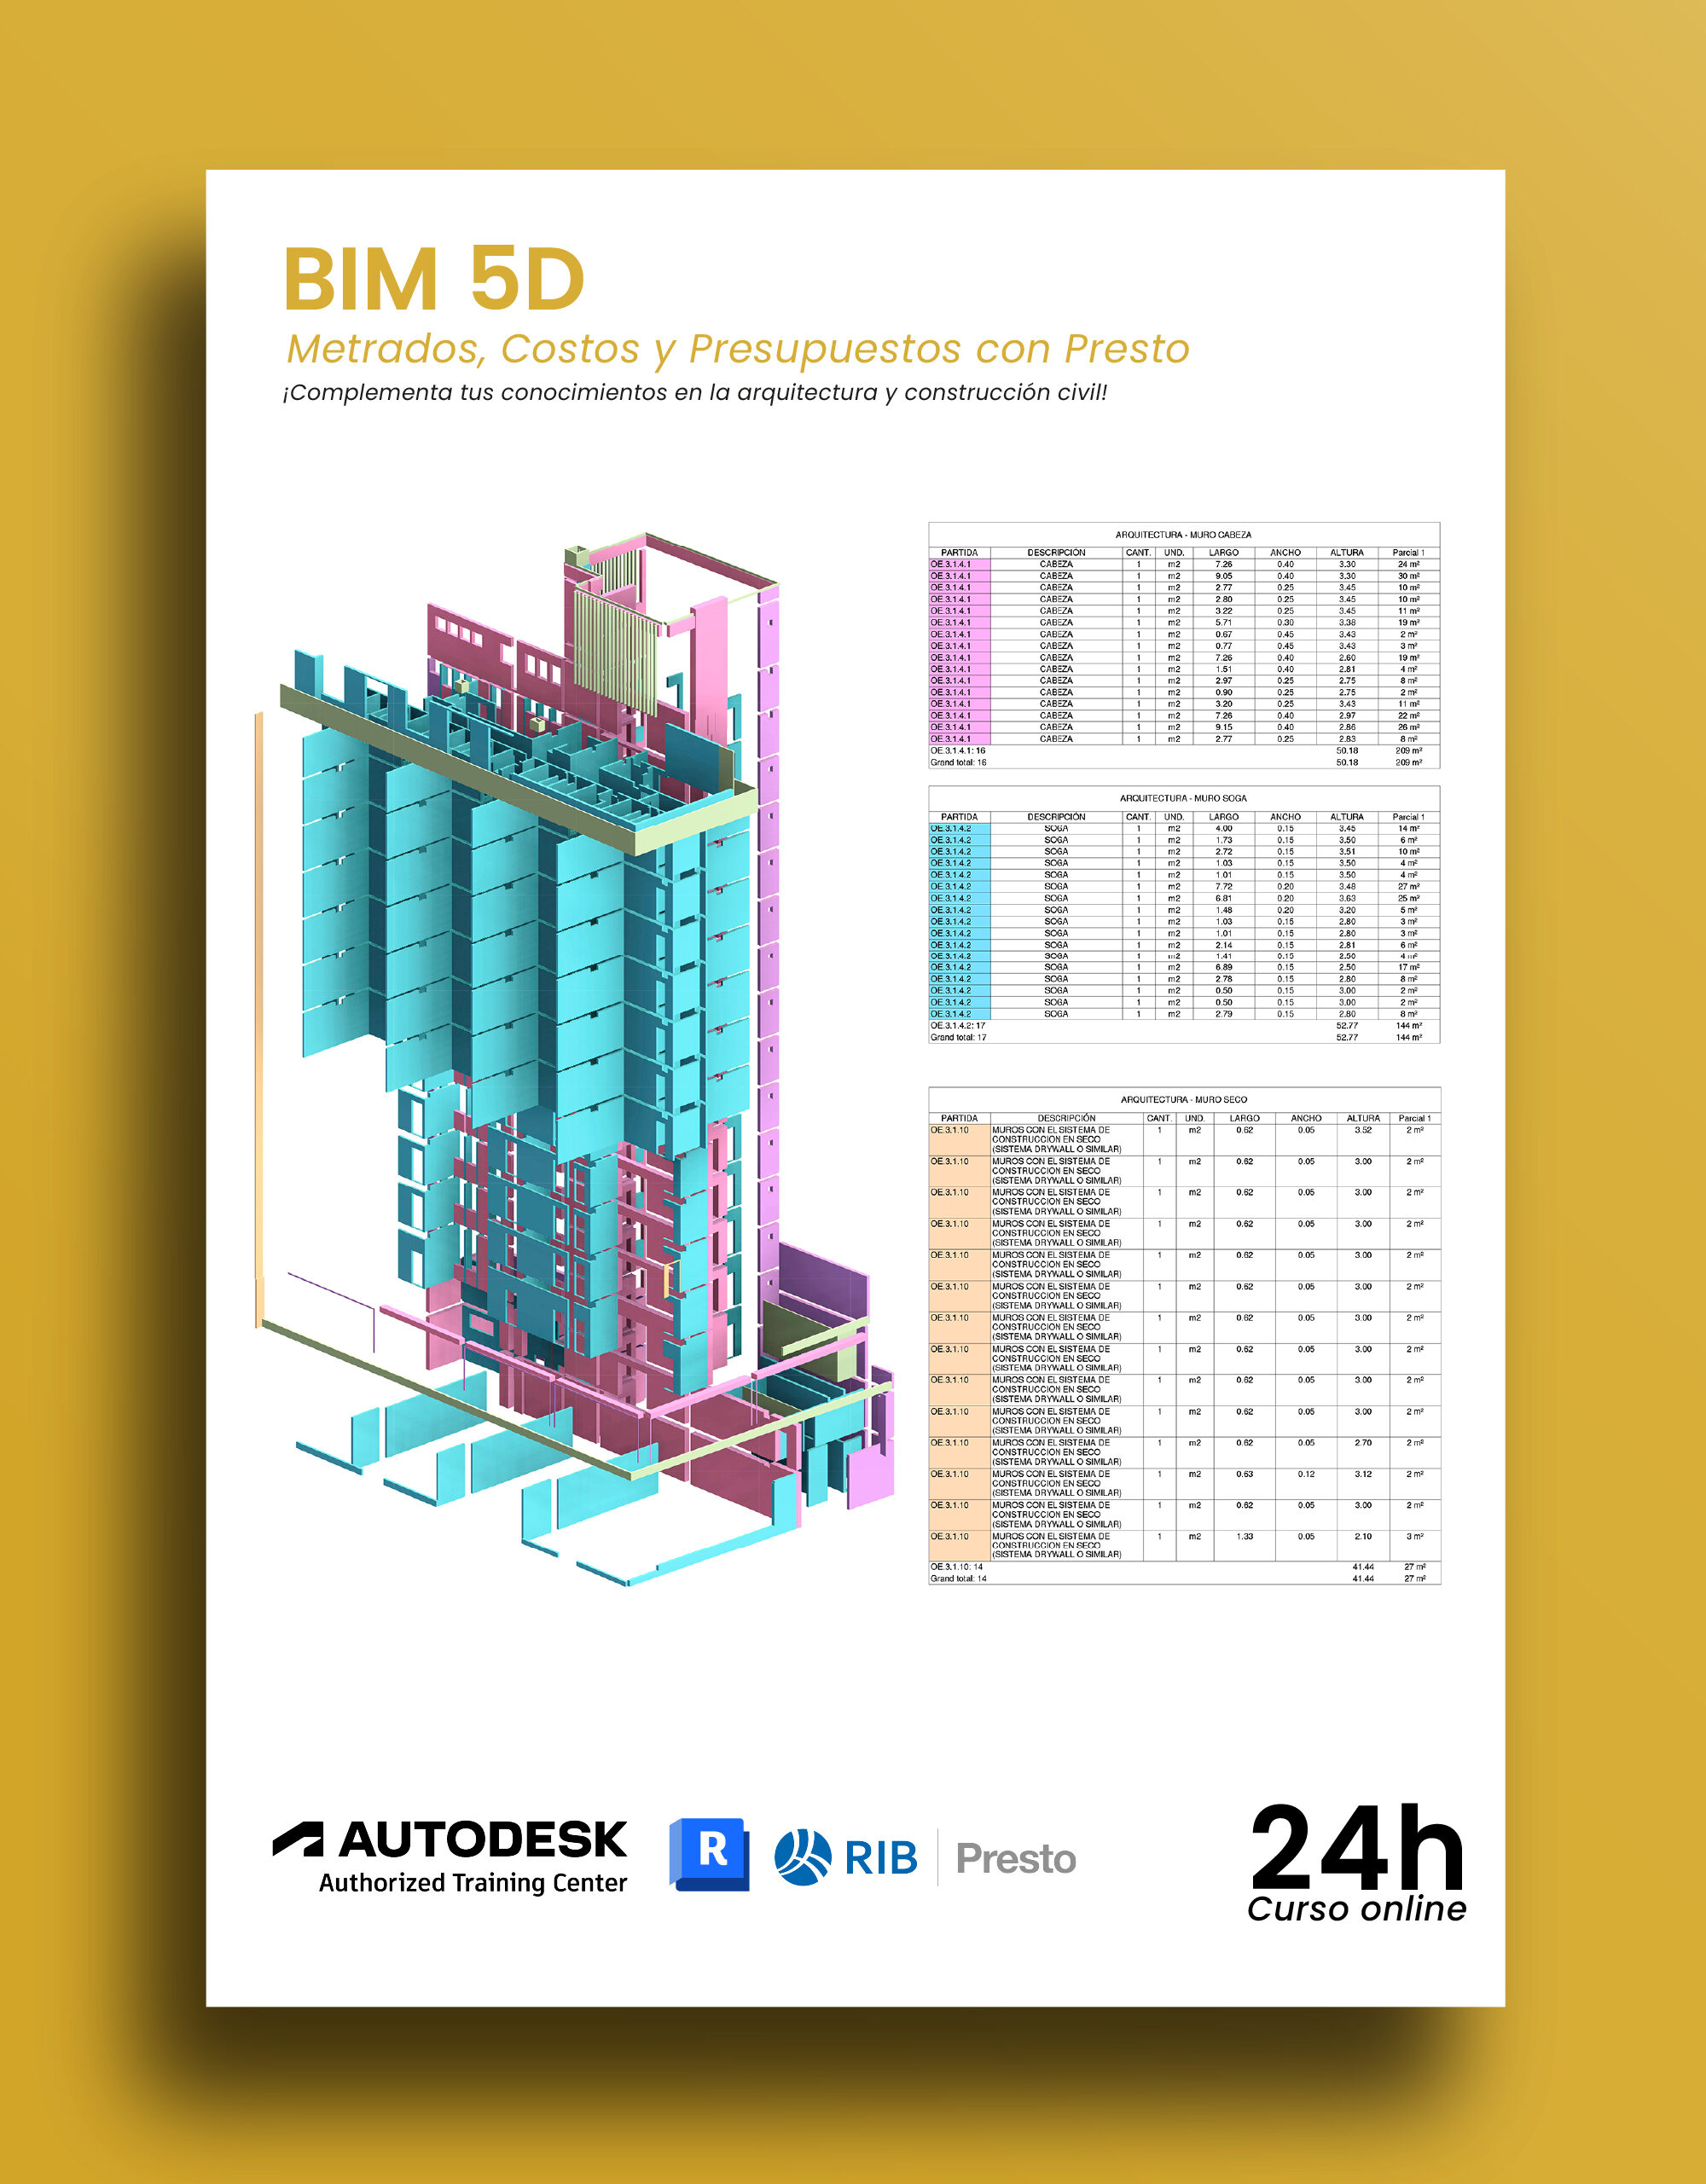
Task: Click the 0.12 ANCHO value in SECO table
Action: pyautogui.click(x=1306, y=1474)
